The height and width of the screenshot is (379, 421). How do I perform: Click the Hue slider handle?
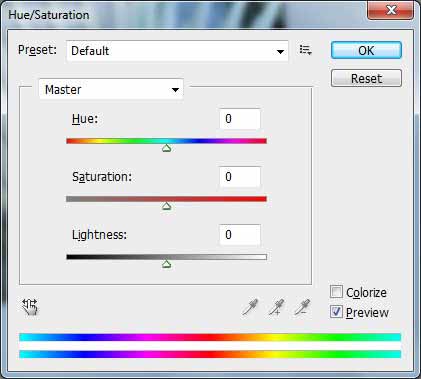tap(167, 148)
